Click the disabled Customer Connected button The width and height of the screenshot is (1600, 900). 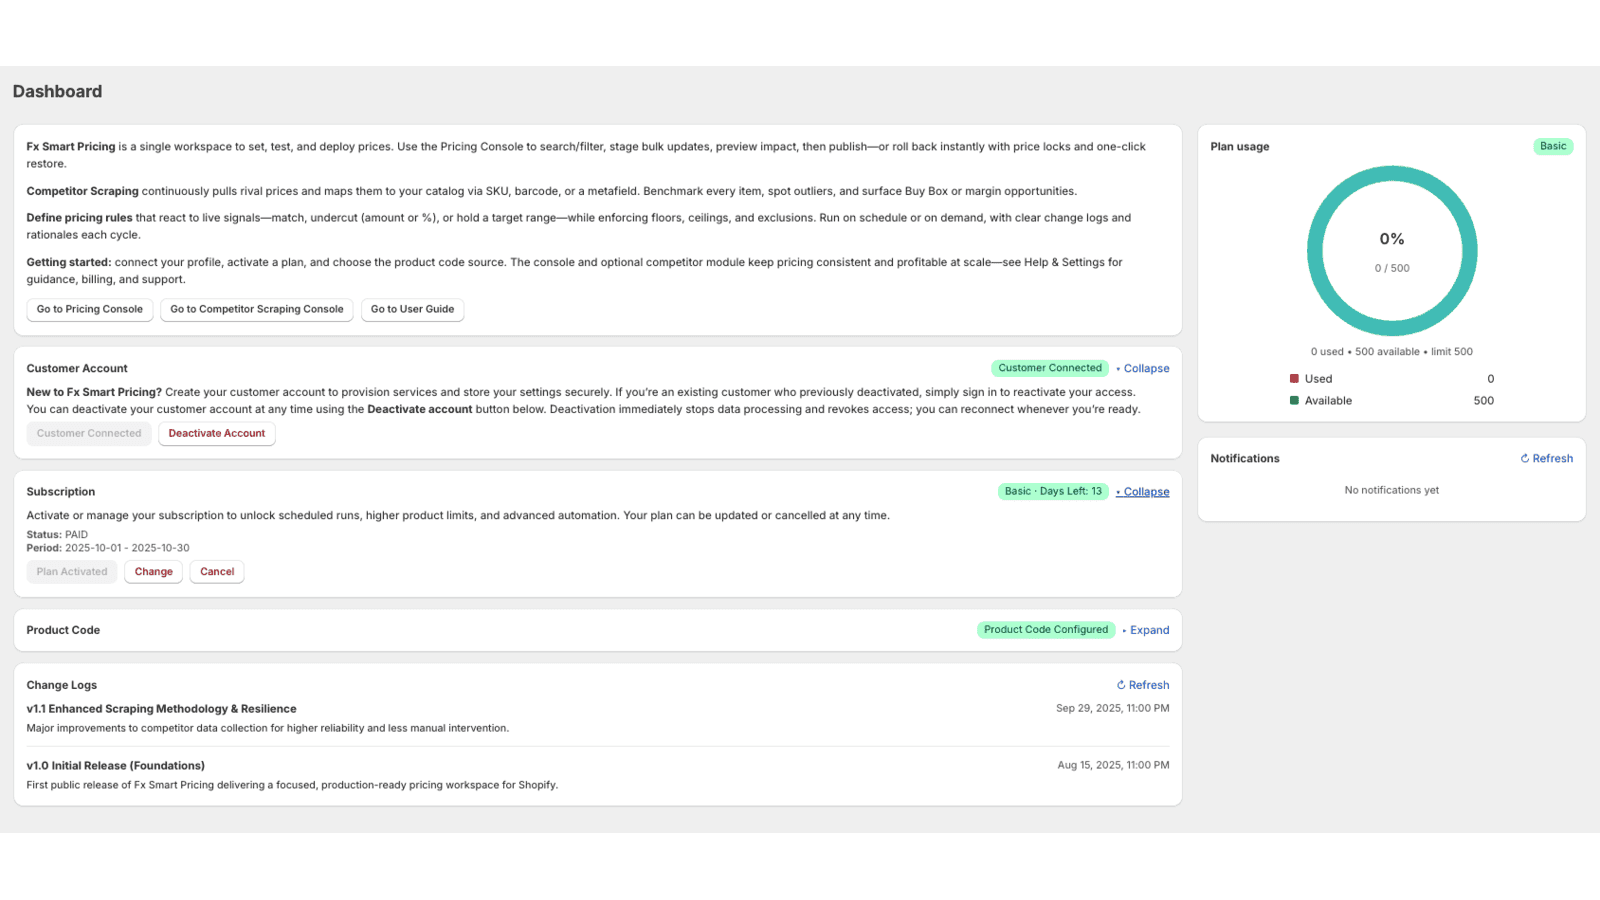pyautogui.click(x=89, y=433)
